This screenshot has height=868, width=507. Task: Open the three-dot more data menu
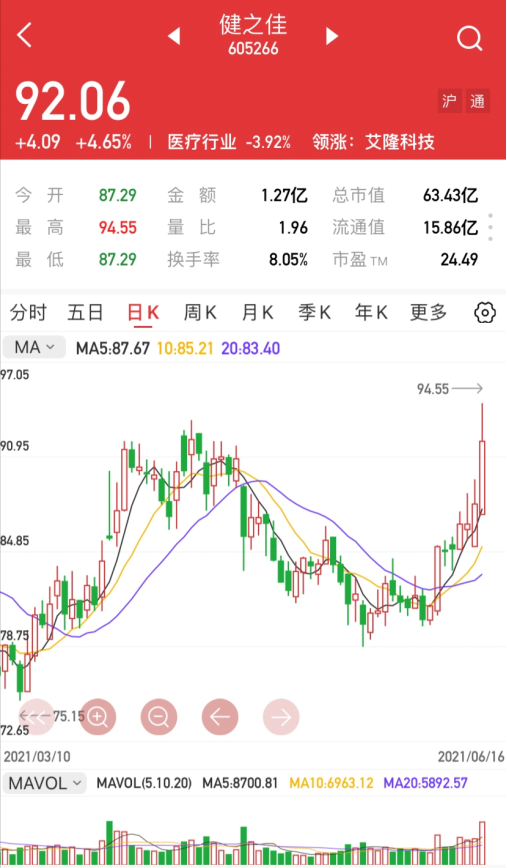click(x=491, y=227)
